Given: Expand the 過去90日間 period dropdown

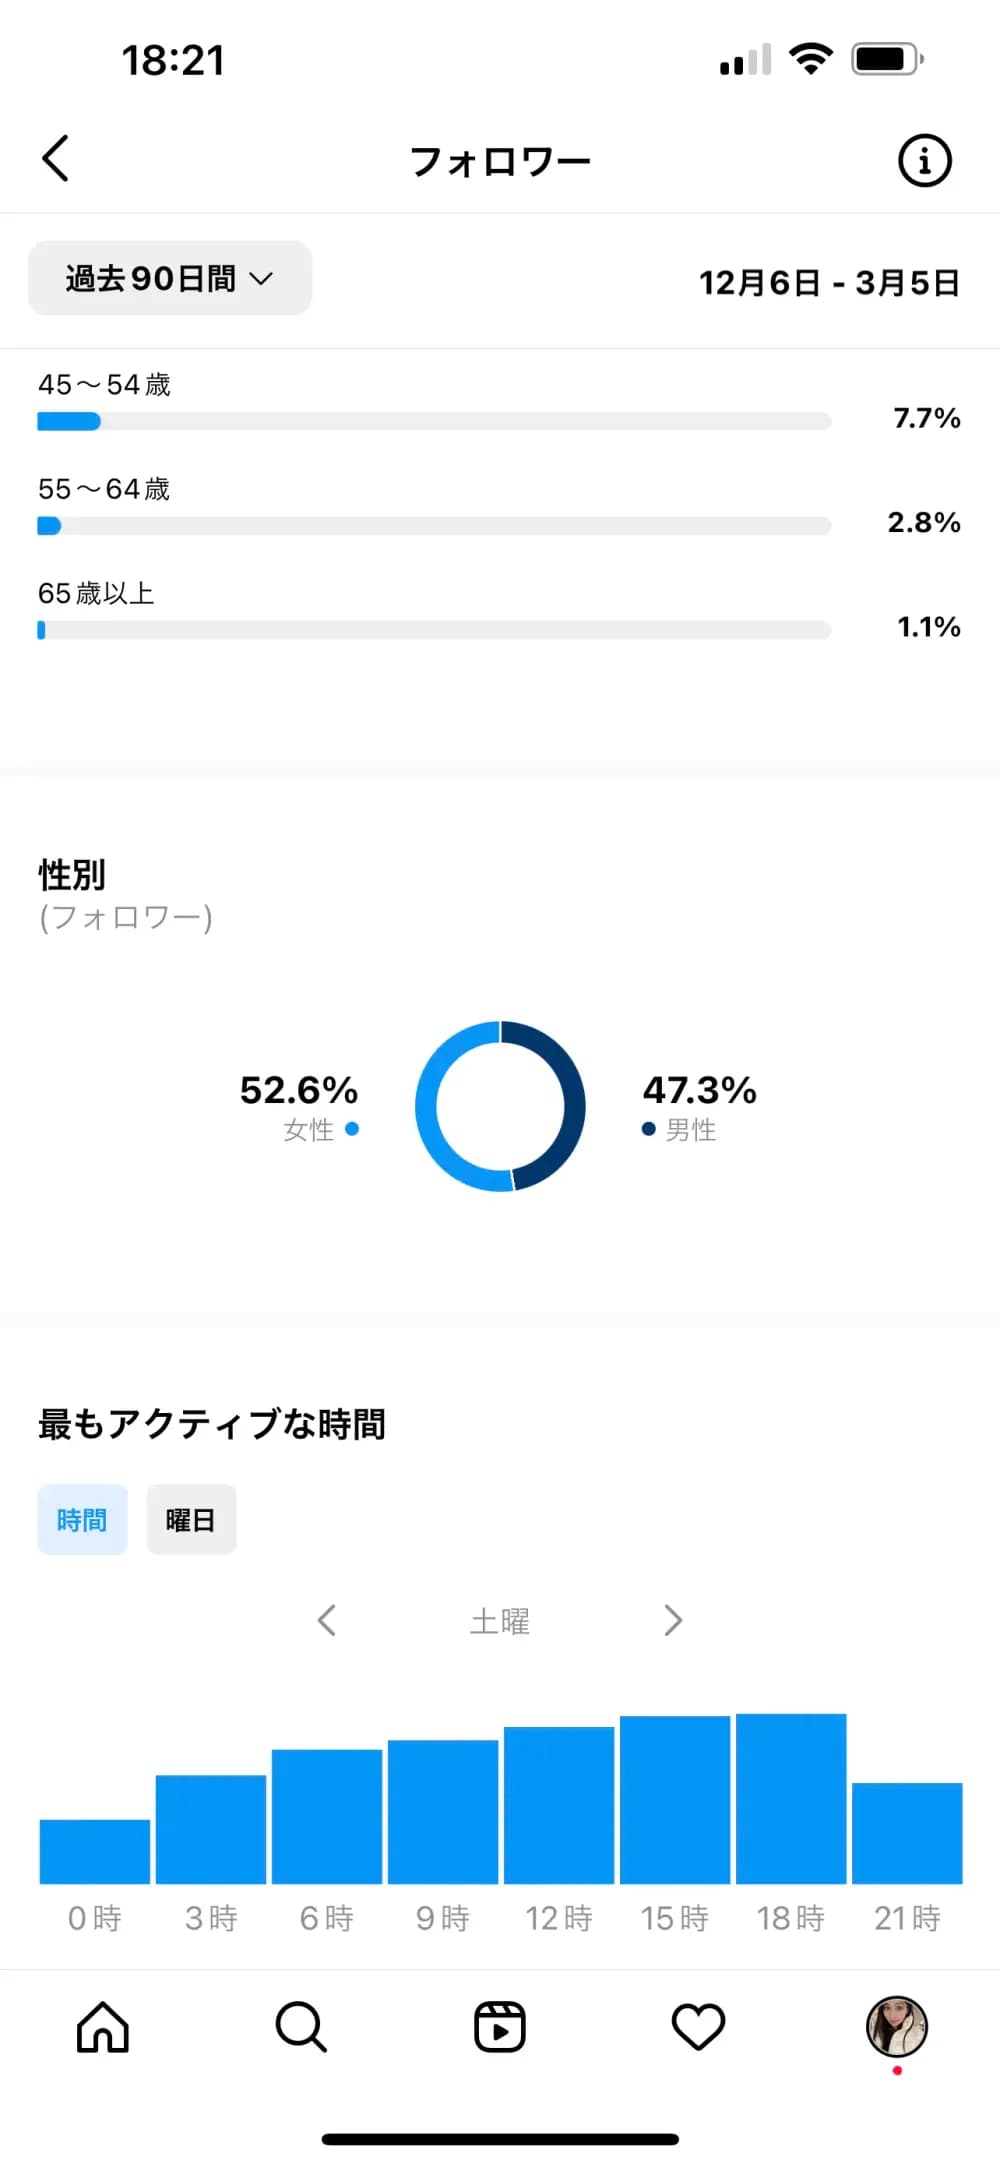Looking at the screenshot, I should (170, 278).
